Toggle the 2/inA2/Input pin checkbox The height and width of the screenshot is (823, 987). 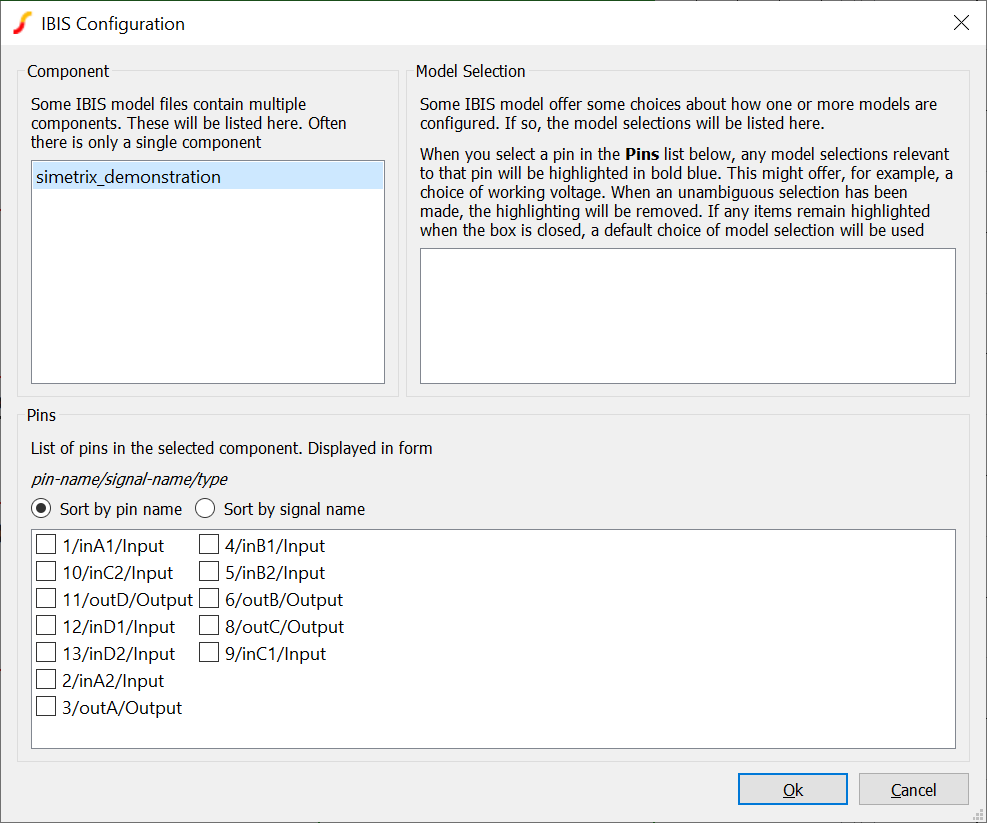click(46, 680)
